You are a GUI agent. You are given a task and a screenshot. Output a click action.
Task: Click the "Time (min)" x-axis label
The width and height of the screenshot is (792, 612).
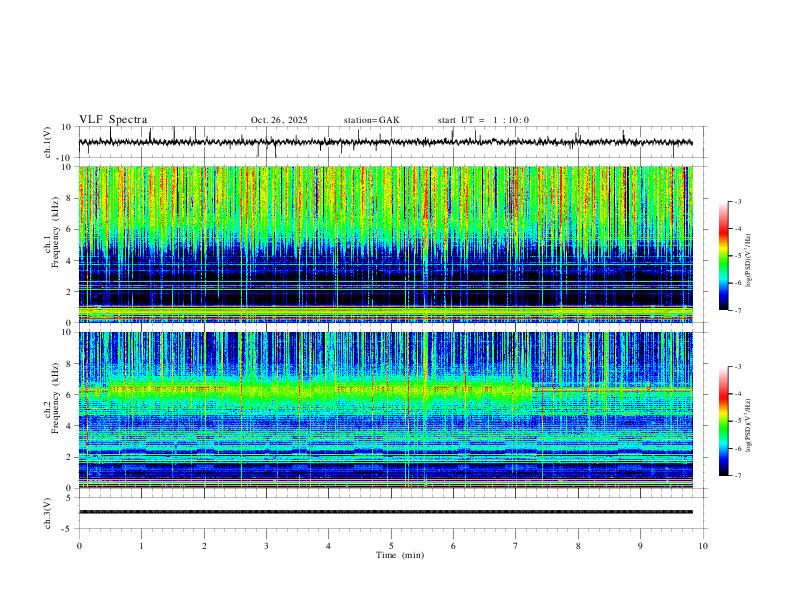(x=400, y=555)
